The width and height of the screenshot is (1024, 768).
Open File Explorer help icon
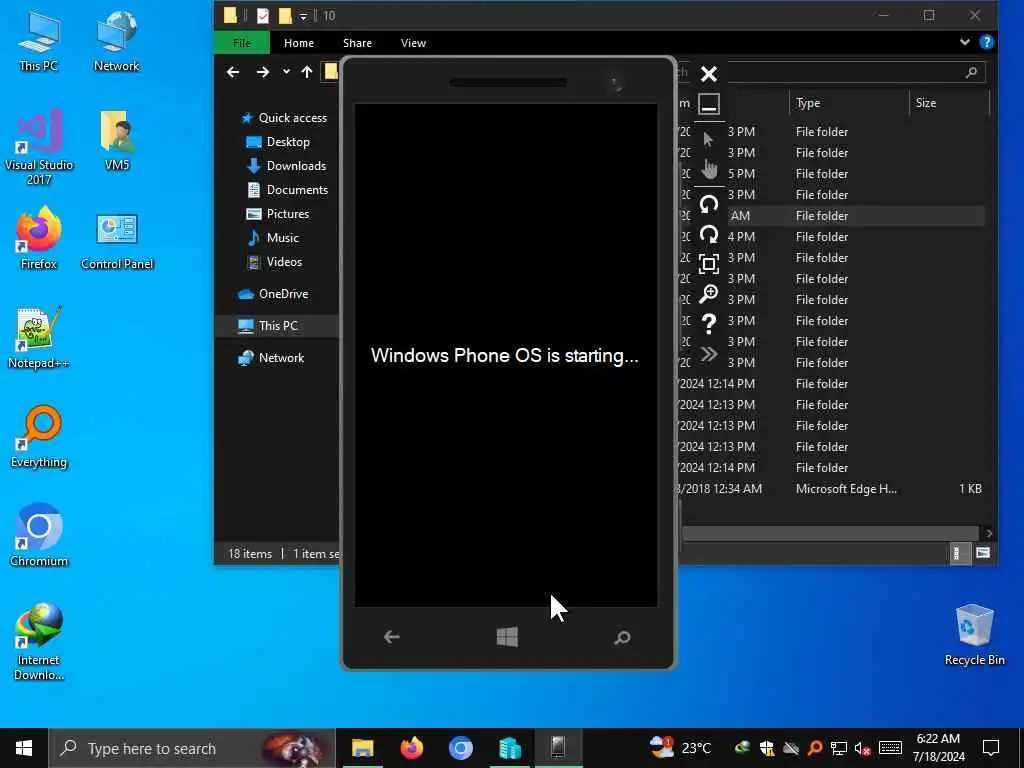[x=987, y=42]
